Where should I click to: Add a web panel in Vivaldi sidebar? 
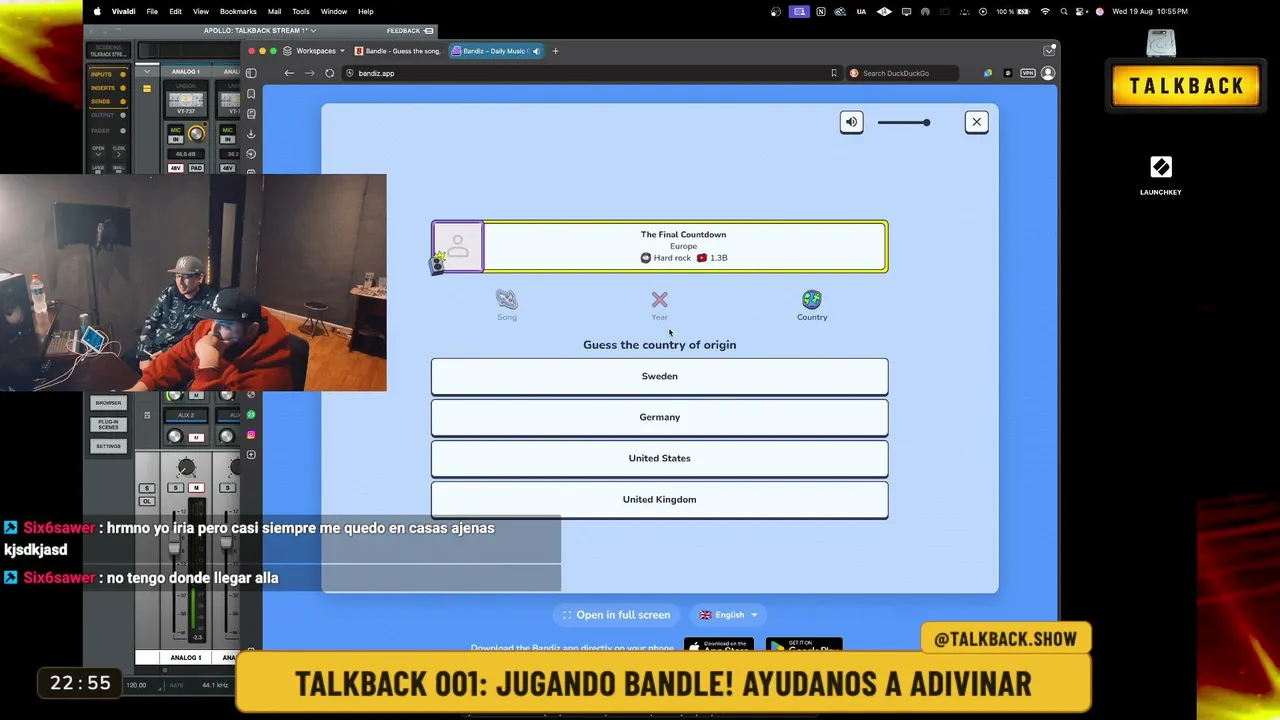[x=251, y=455]
